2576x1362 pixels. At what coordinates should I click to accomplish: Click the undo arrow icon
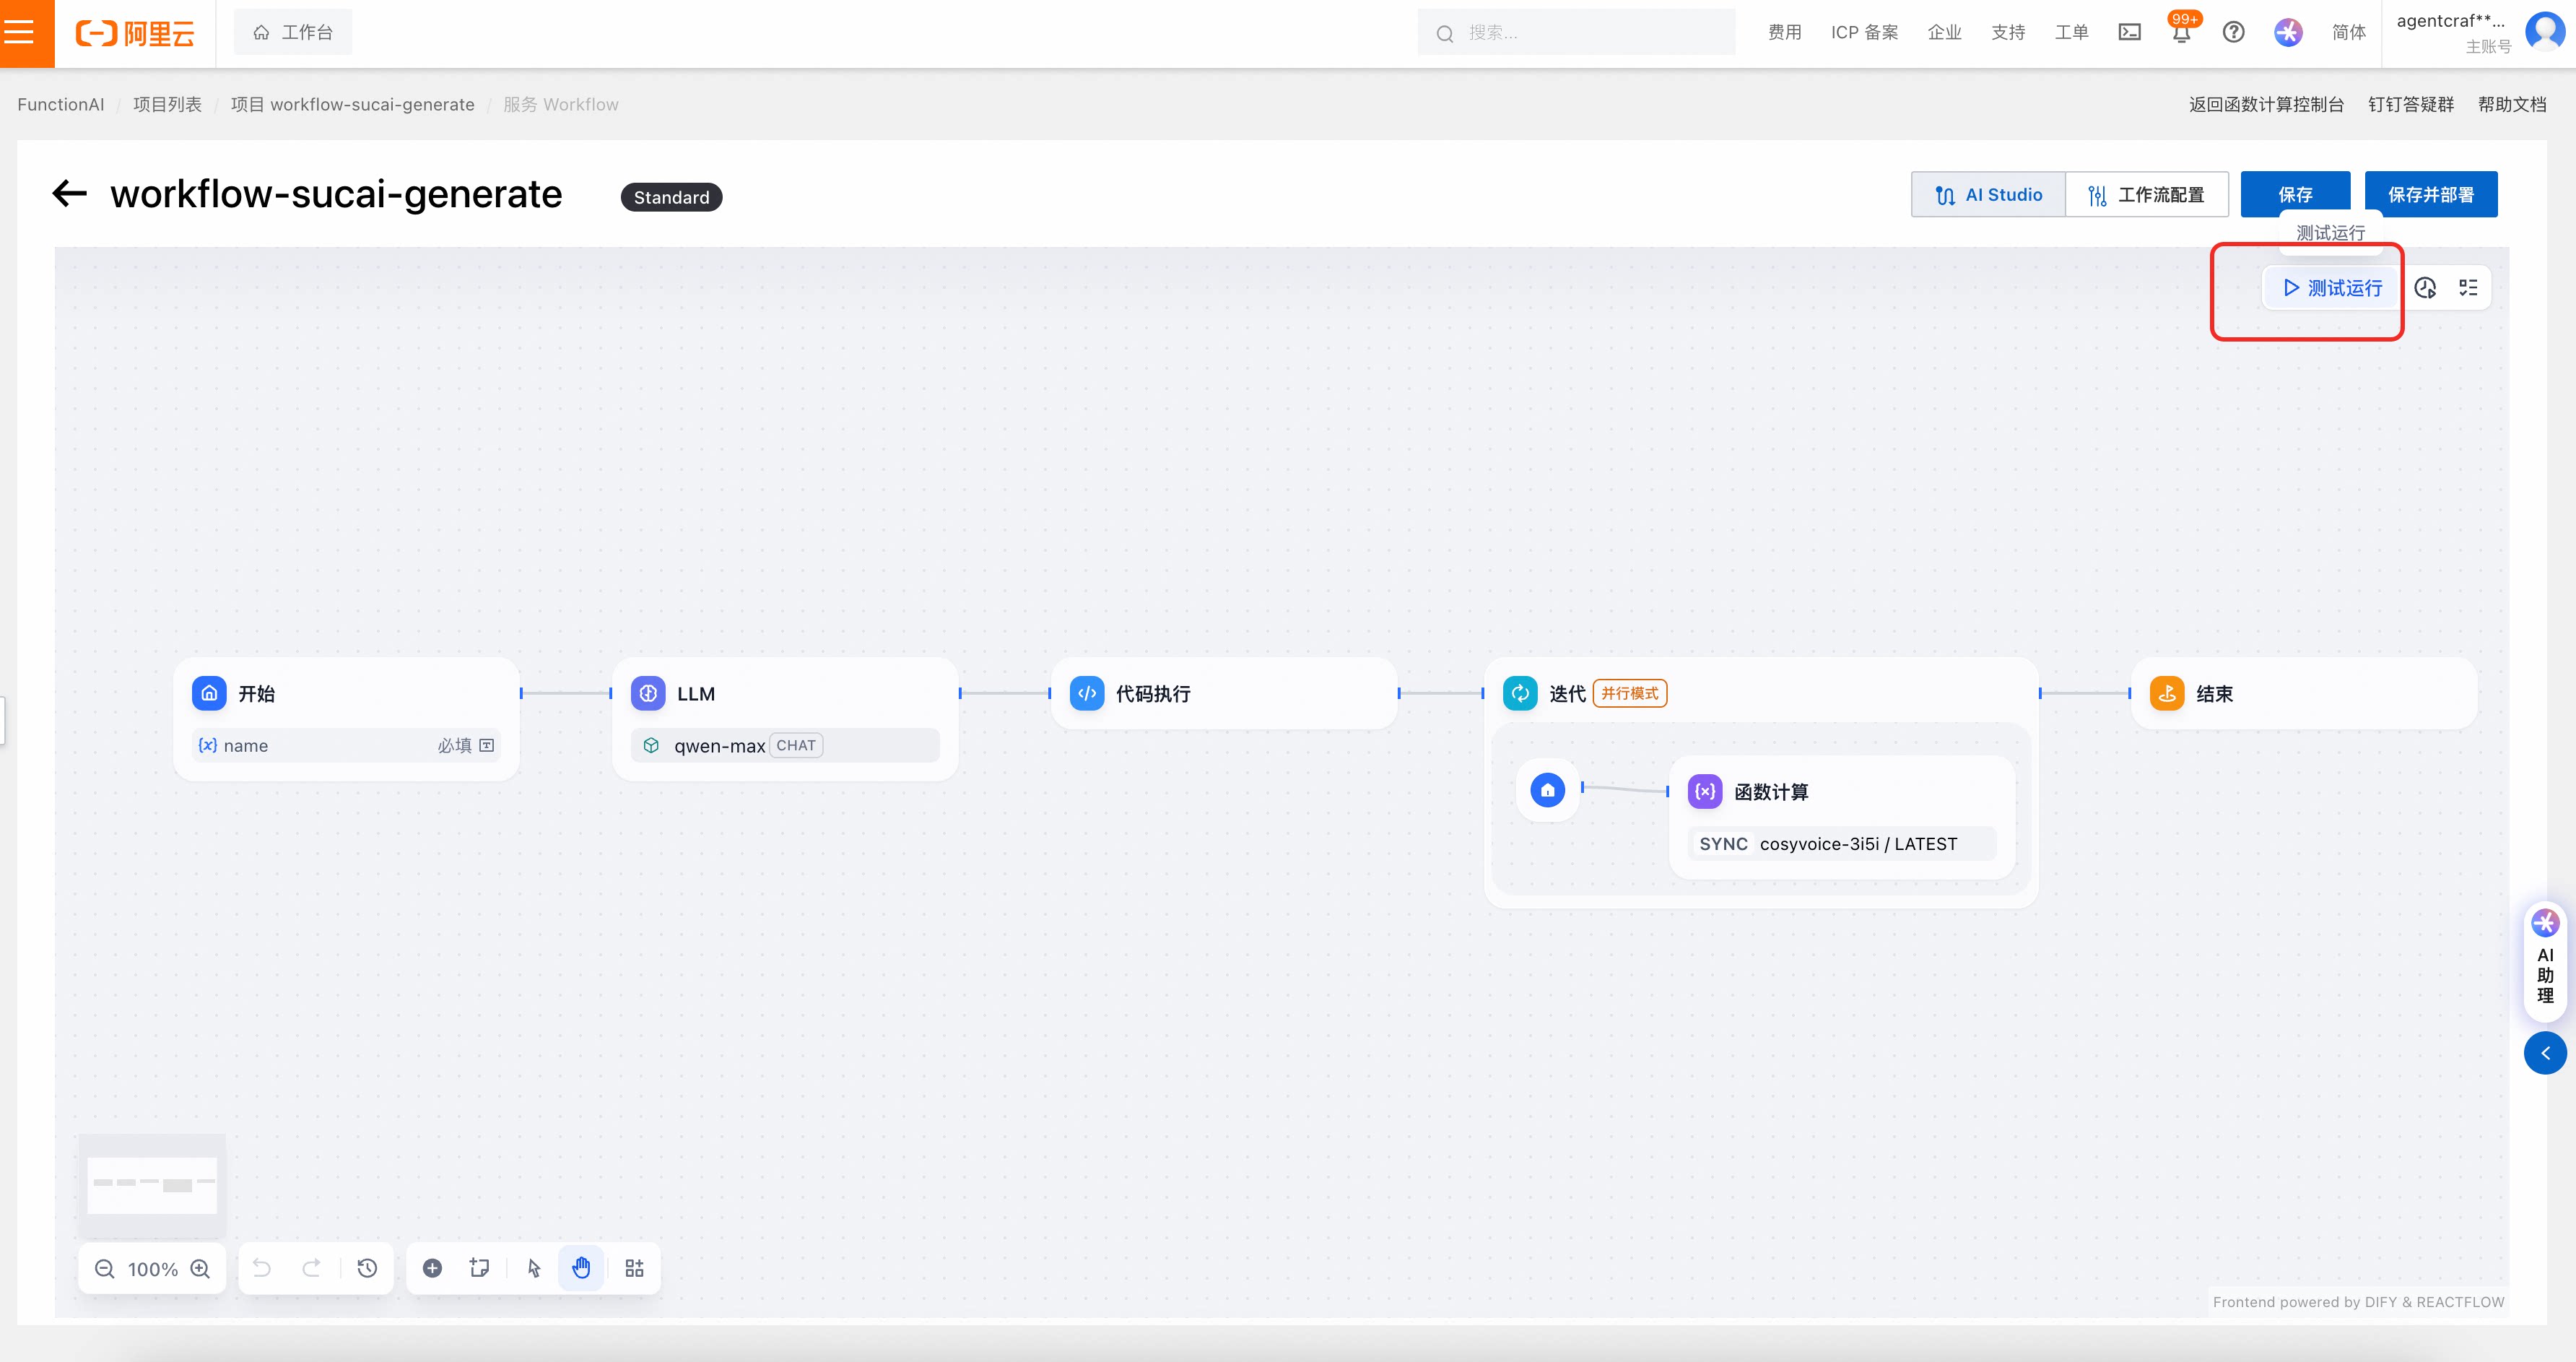[262, 1268]
